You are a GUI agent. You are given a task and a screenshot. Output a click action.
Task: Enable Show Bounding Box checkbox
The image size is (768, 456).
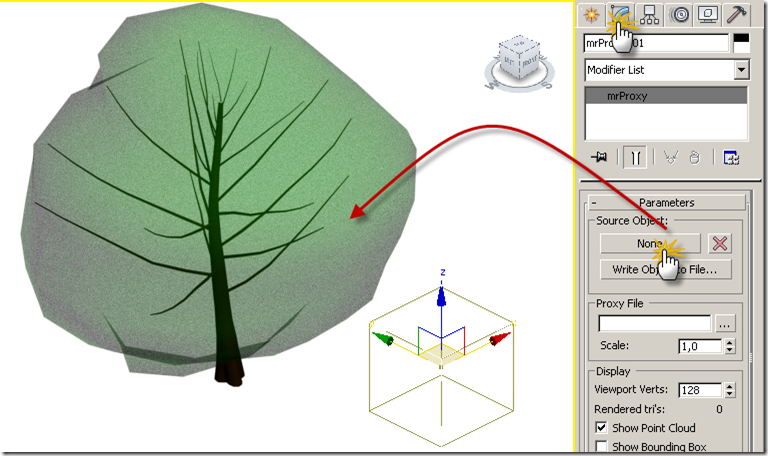click(601, 446)
